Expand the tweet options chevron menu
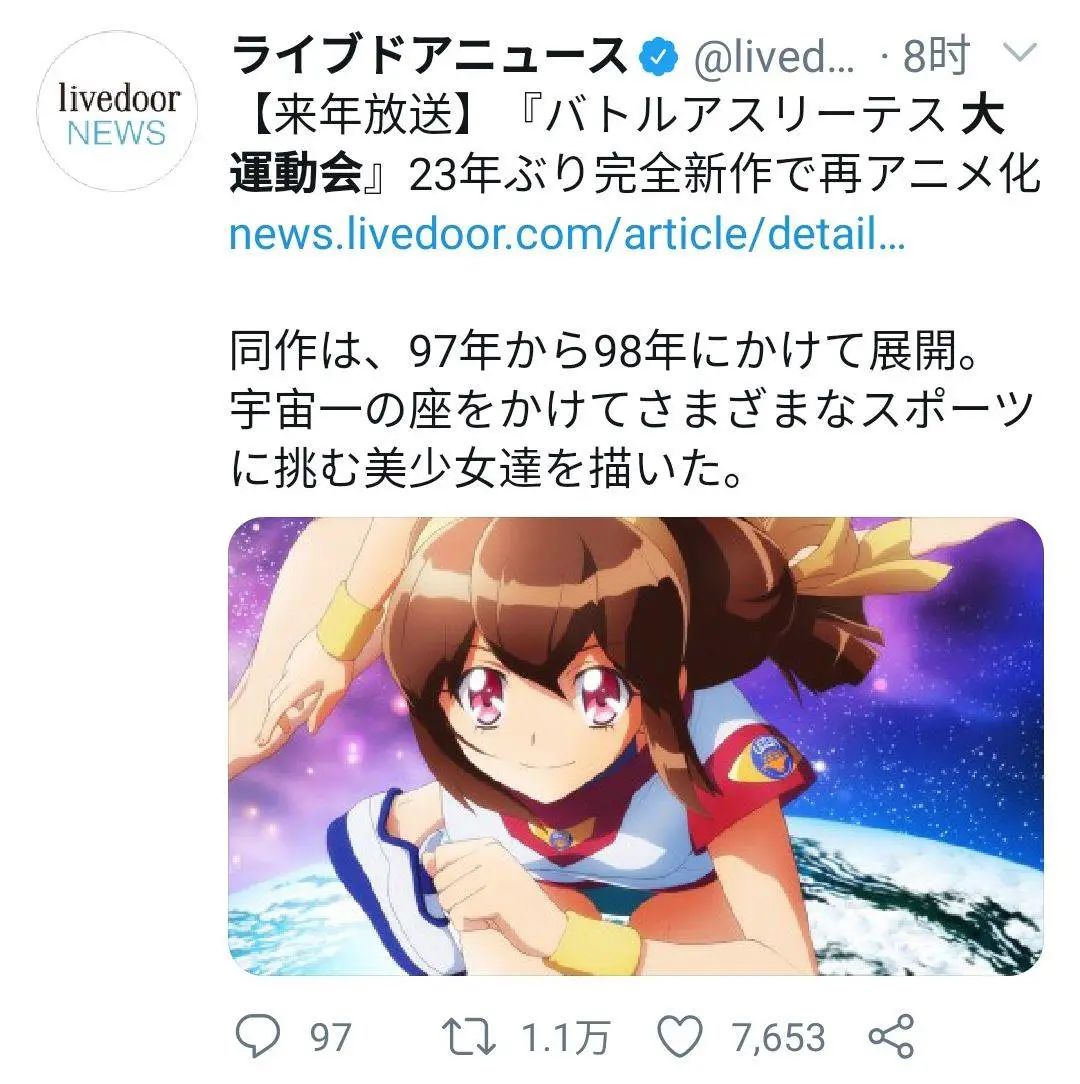 pyautogui.click(x=1019, y=52)
